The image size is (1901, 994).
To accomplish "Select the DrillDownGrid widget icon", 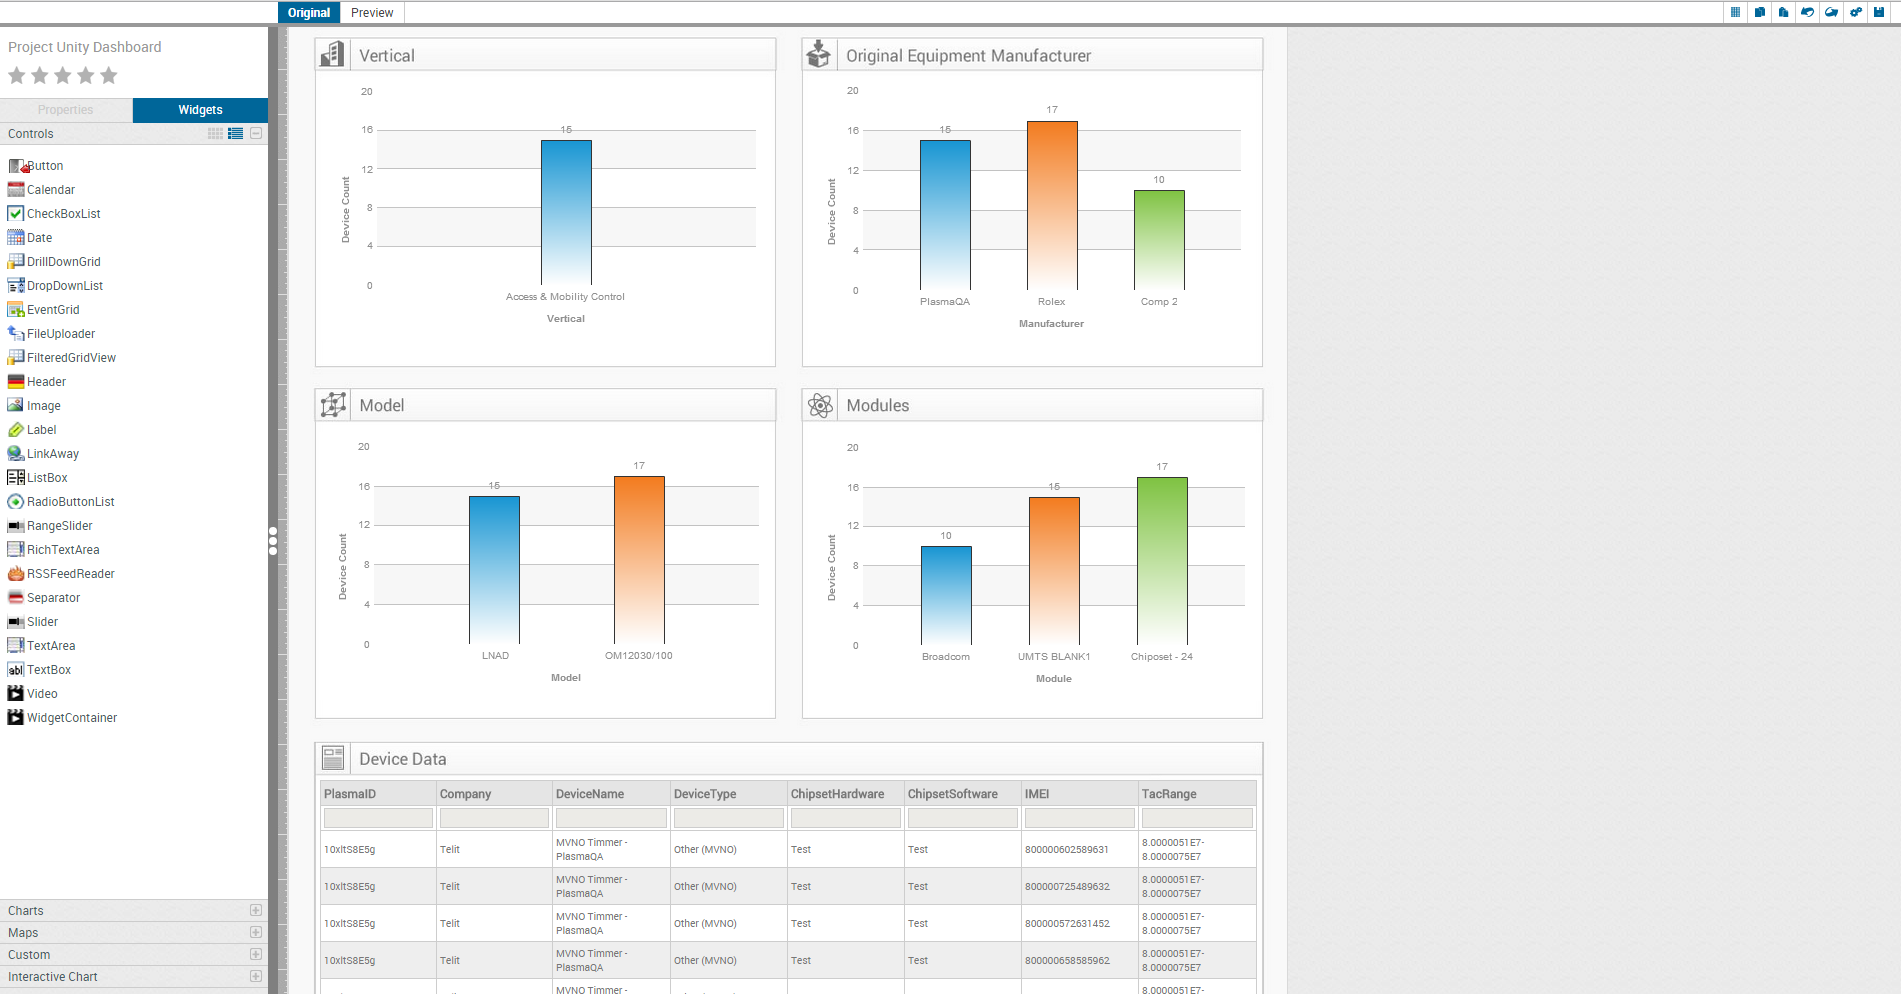I will click(16, 261).
